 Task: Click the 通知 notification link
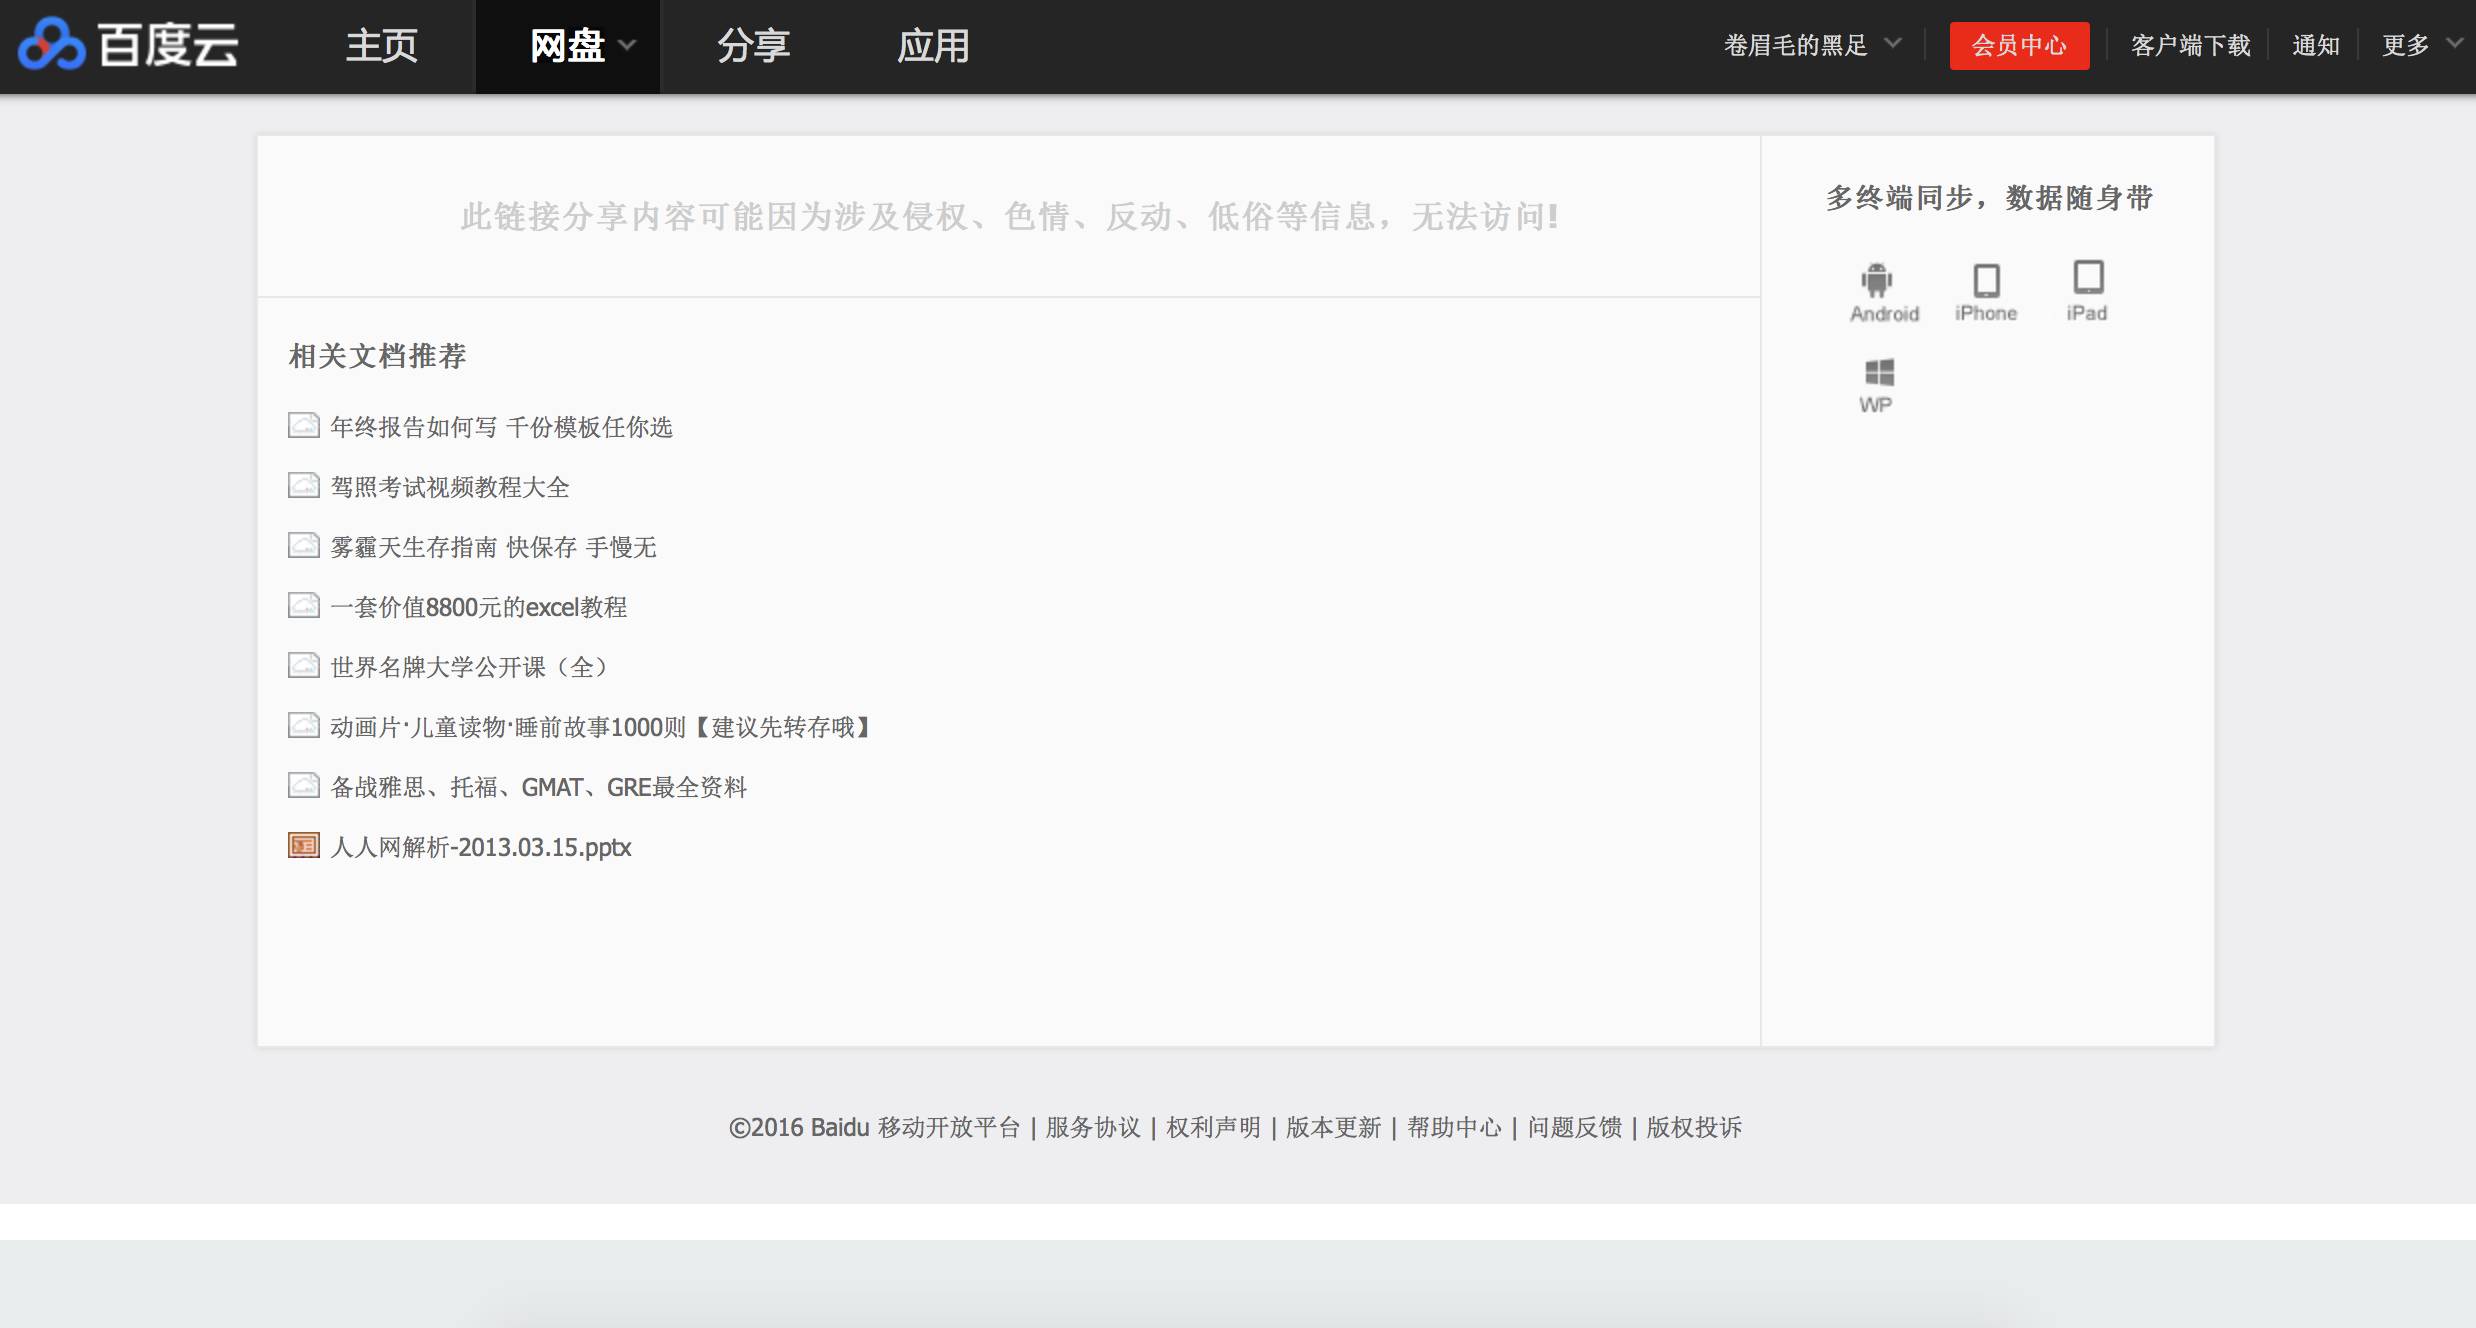coord(2317,45)
